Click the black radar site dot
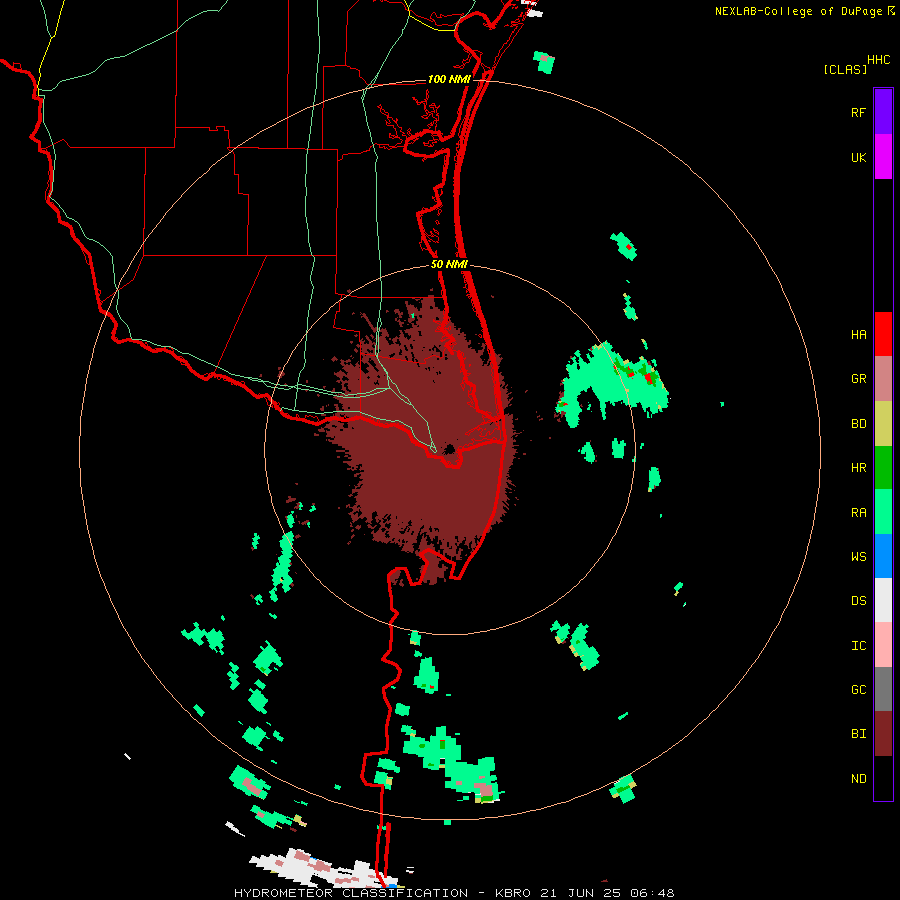The width and height of the screenshot is (900, 900). point(448,449)
